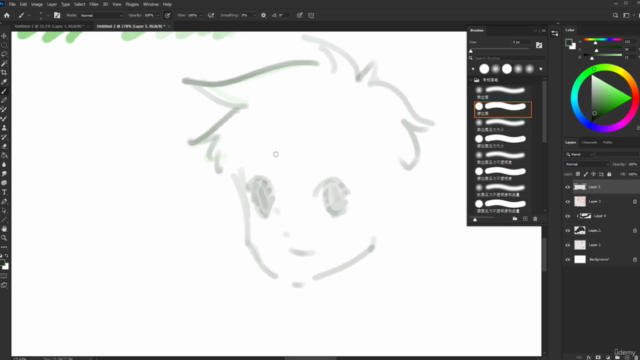The image size is (640, 360).
Task: Collapse the brush group folder in Brushes panel
Action: coord(471,80)
